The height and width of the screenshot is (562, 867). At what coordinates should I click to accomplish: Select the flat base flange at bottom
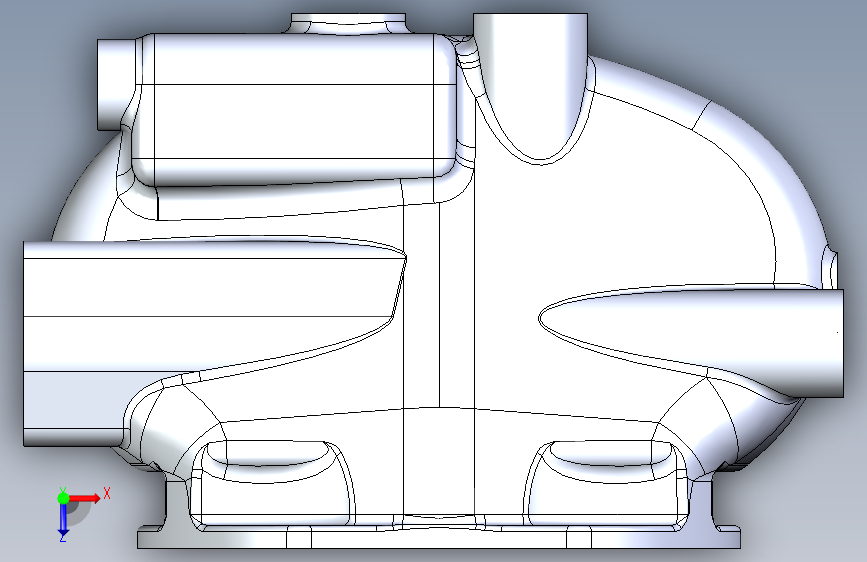click(x=438, y=538)
